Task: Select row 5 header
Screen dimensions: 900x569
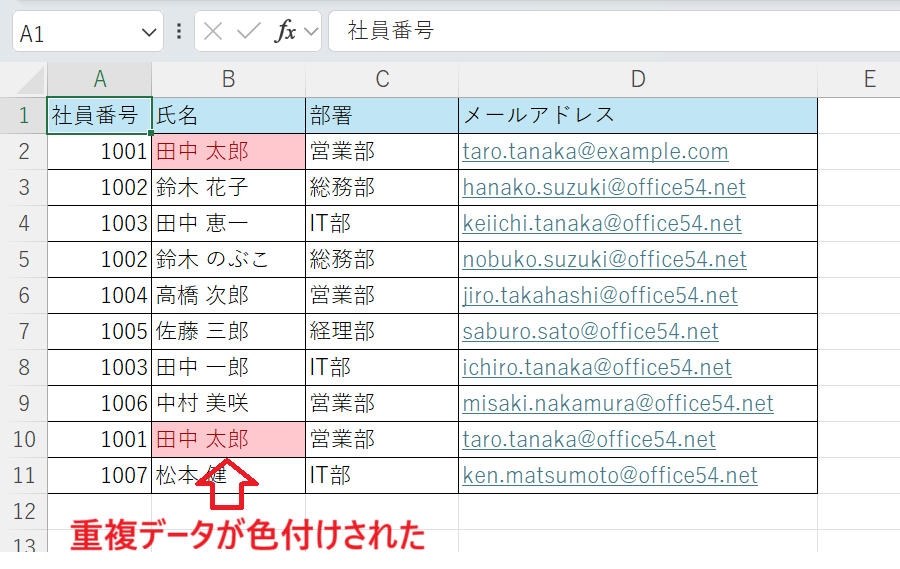Action: pos(24,260)
